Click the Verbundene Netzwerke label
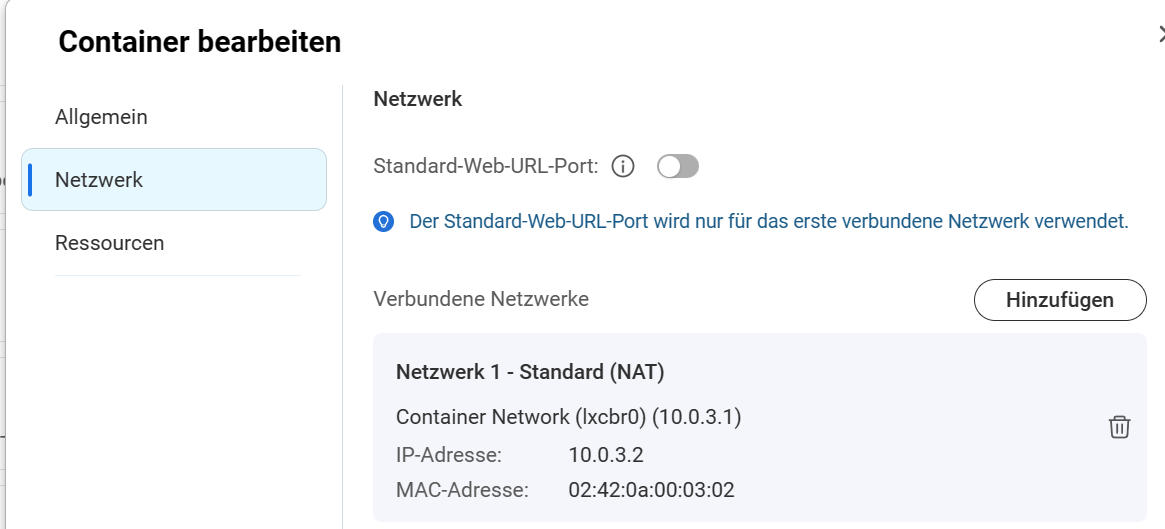Image resolution: width=1165 pixels, height=529 pixels. [481, 299]
